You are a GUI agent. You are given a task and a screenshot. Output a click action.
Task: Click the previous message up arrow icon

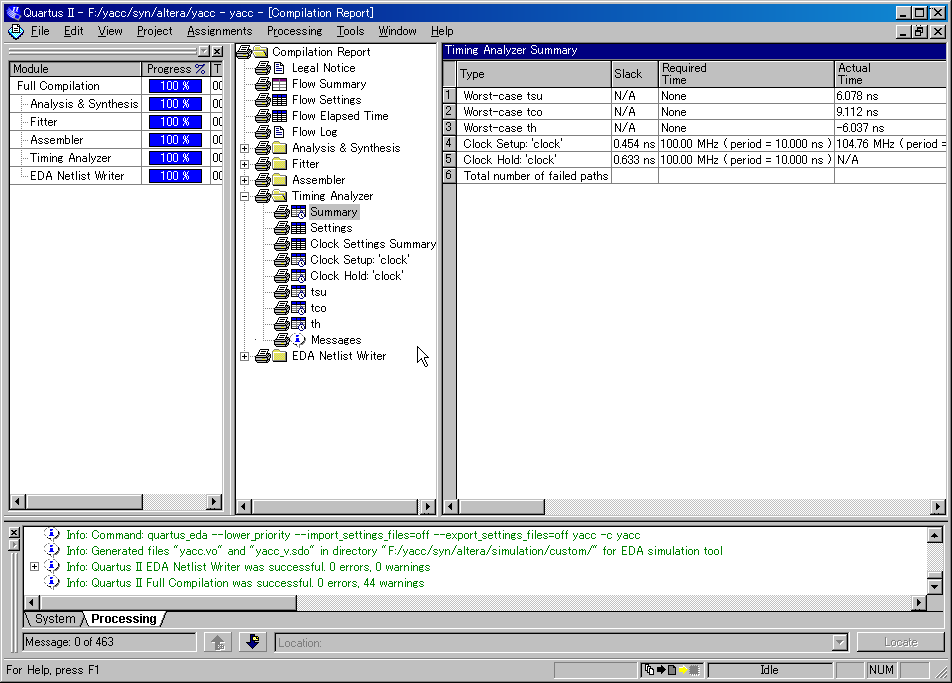219,642
